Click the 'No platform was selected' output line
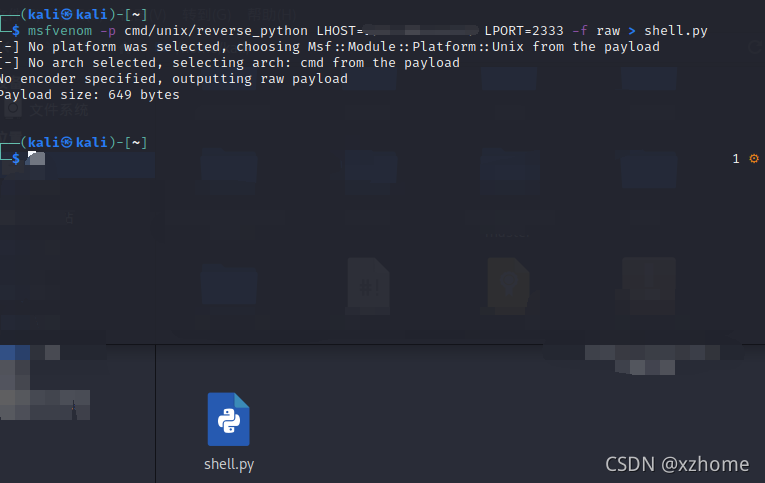This screenshot has height=483, width=765. (x=330, y=46)
